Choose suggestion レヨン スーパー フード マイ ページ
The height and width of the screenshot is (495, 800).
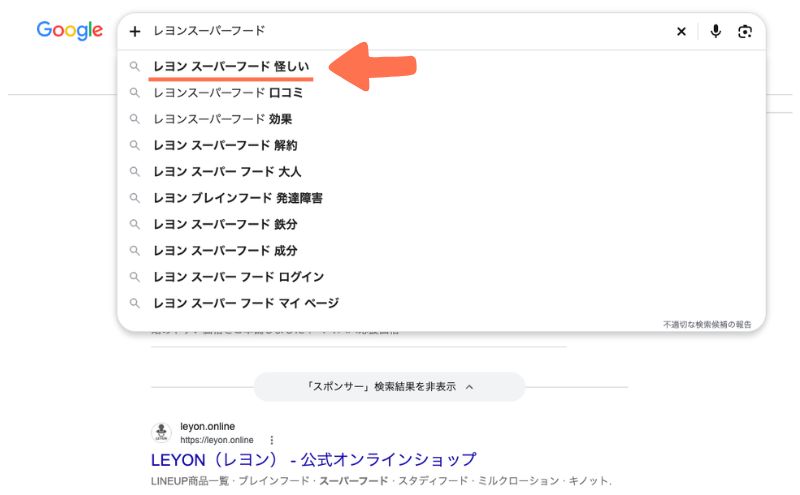click(x=441, y=303)
